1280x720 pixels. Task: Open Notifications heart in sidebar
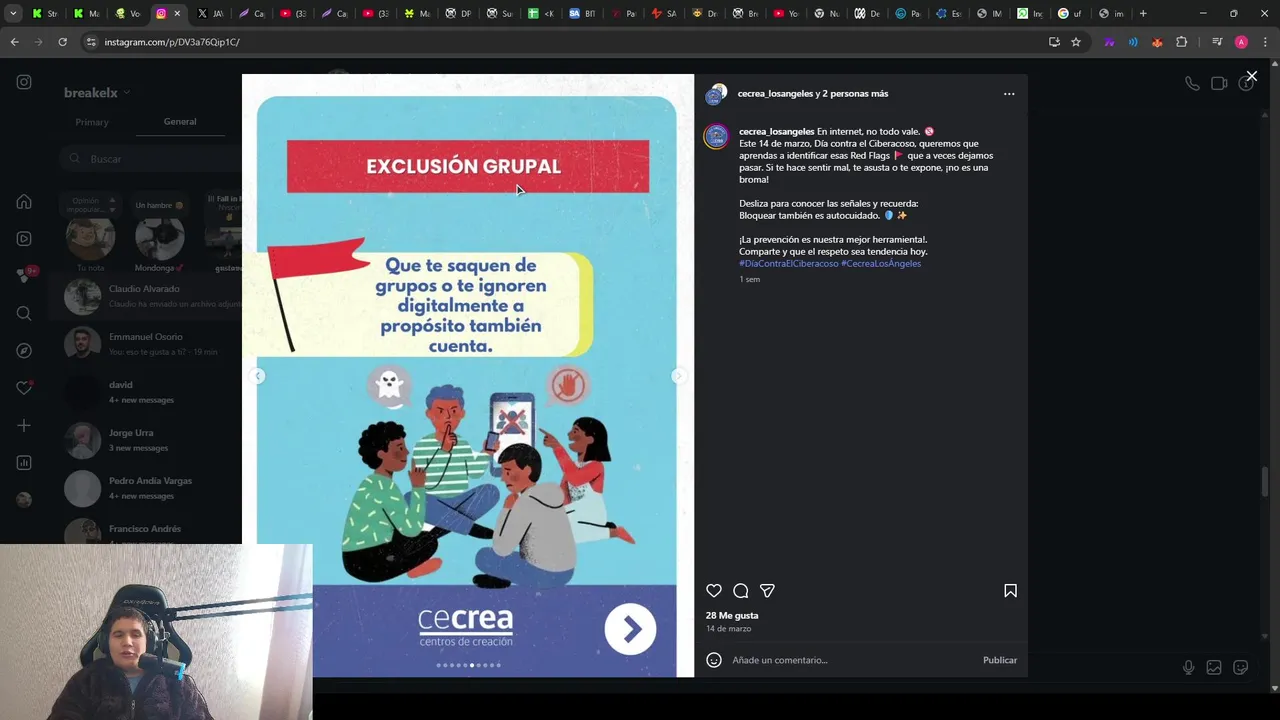[x=24, y=388]
